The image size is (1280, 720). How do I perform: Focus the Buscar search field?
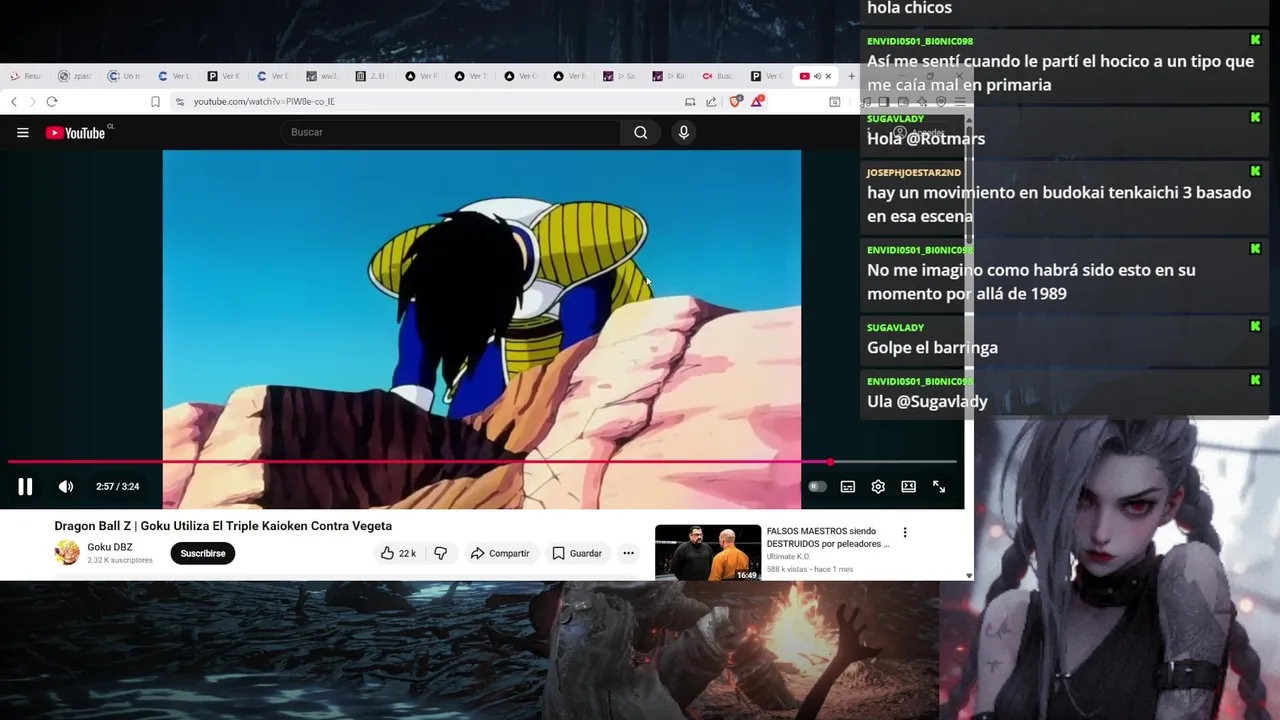pos(450,132)
